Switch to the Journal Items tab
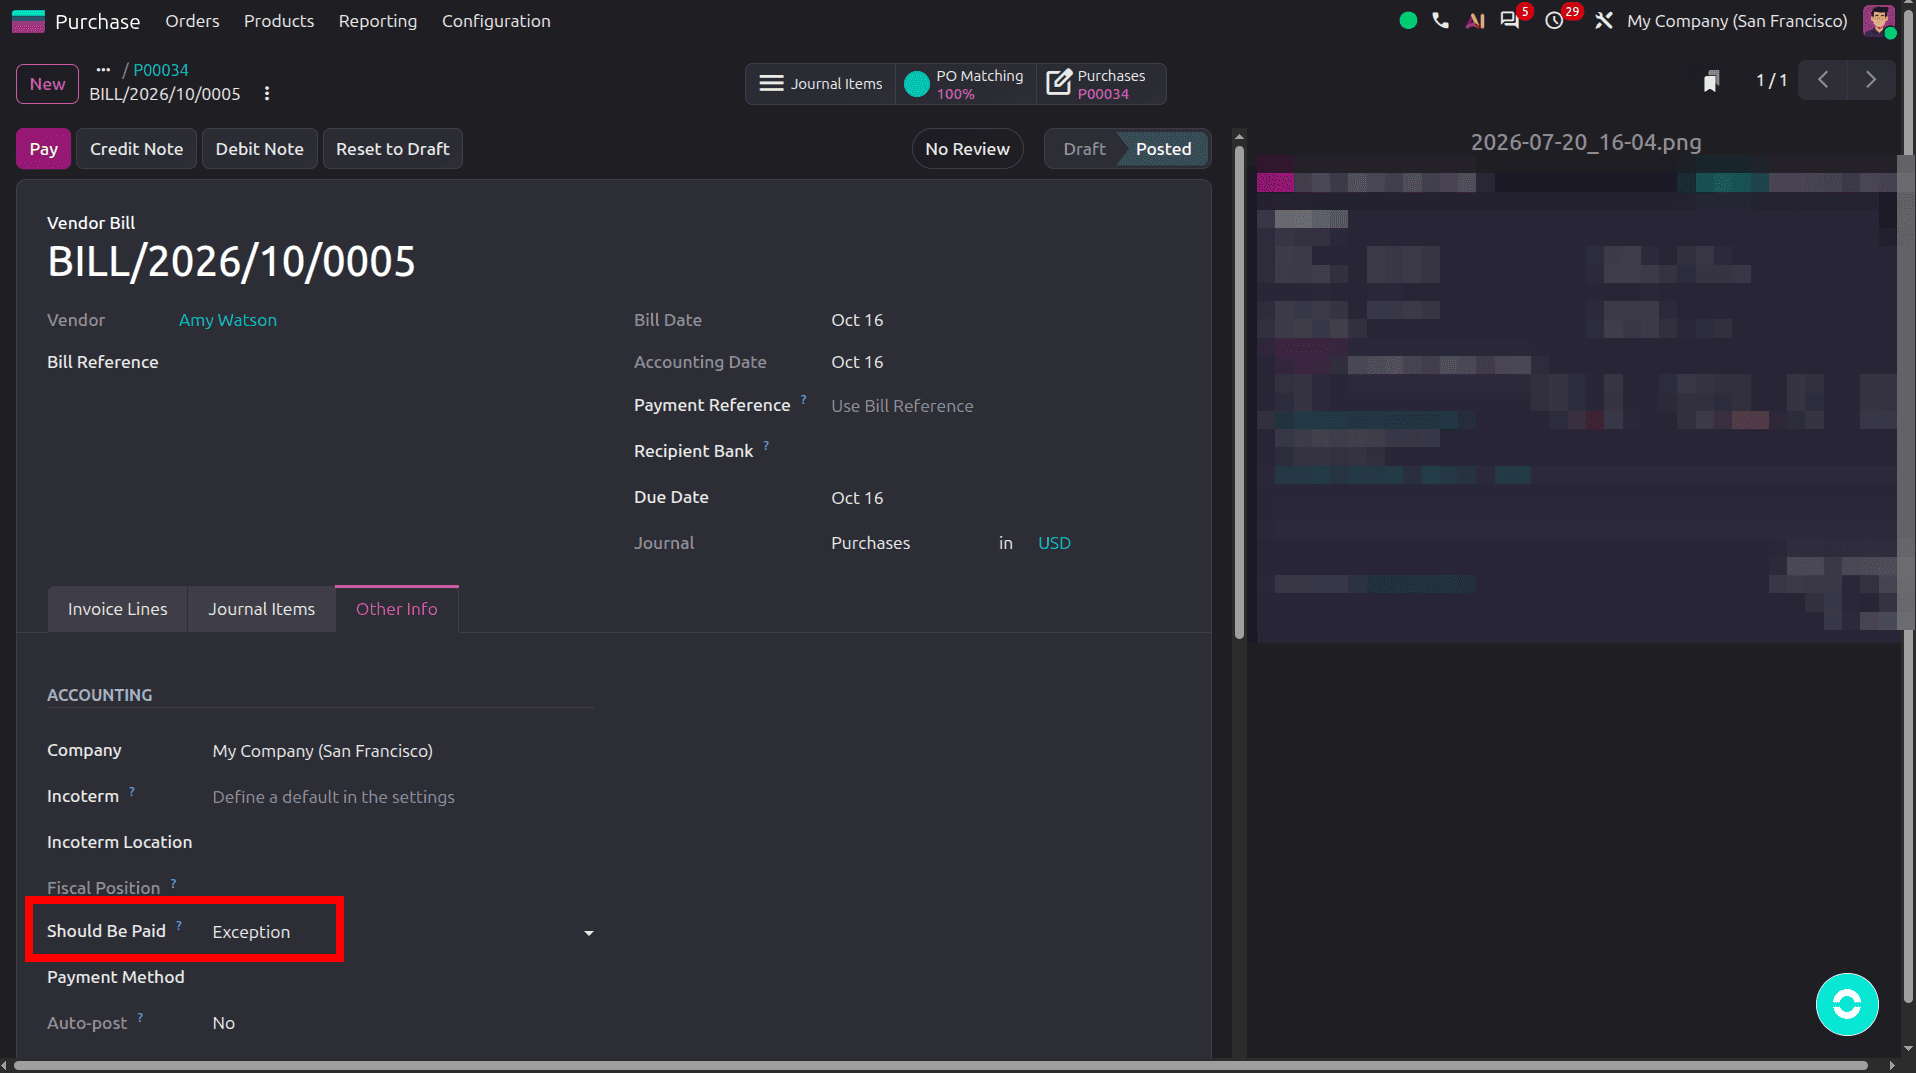 click(261, 609)
